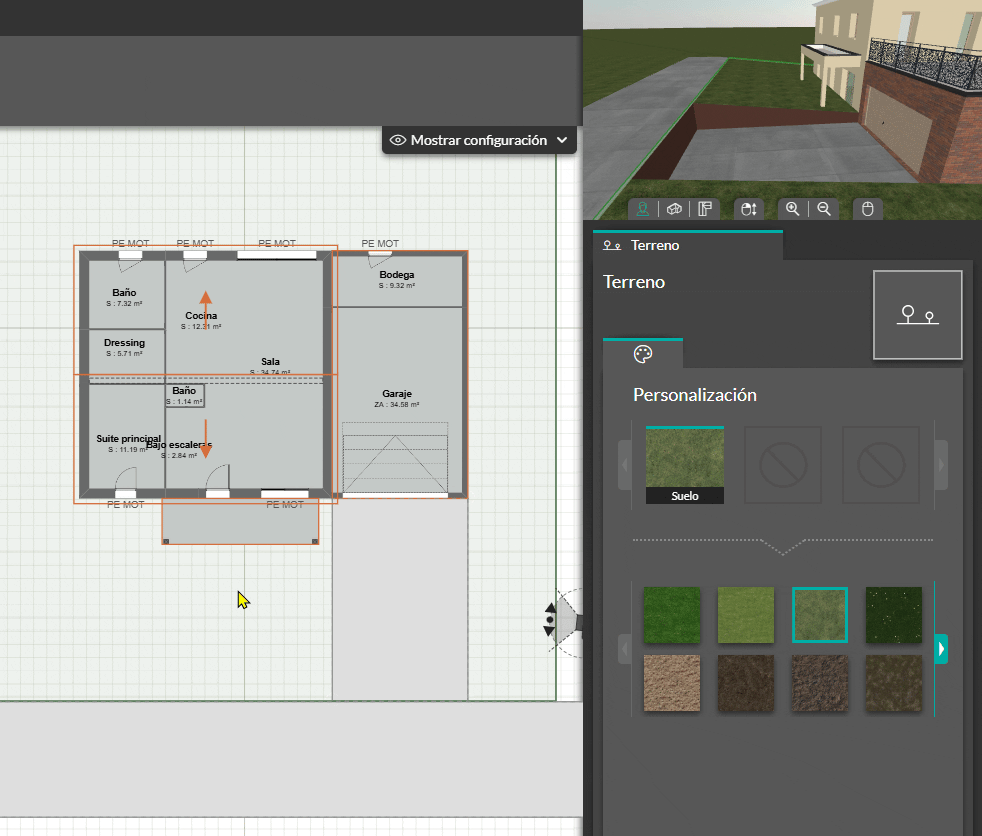
Task: Click the Dressing room label
Action: click(124, 343)
